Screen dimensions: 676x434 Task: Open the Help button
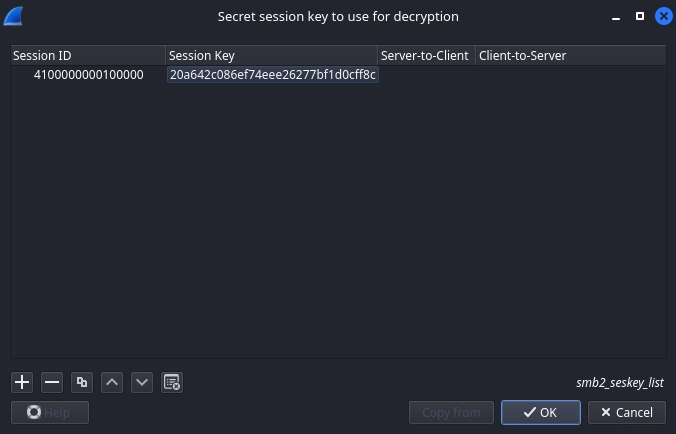click(50, 412)
